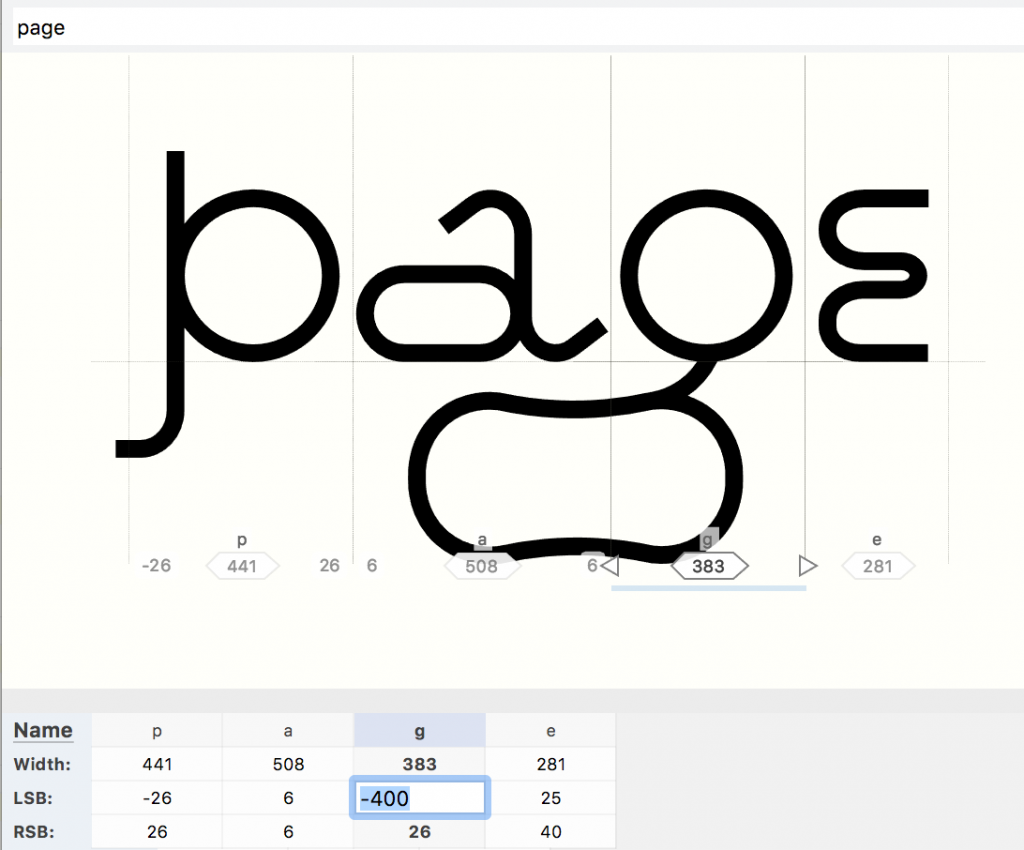1024x850 pixels.
Task: Select the 281 width badge under e
Action: [x=877, y=567]
